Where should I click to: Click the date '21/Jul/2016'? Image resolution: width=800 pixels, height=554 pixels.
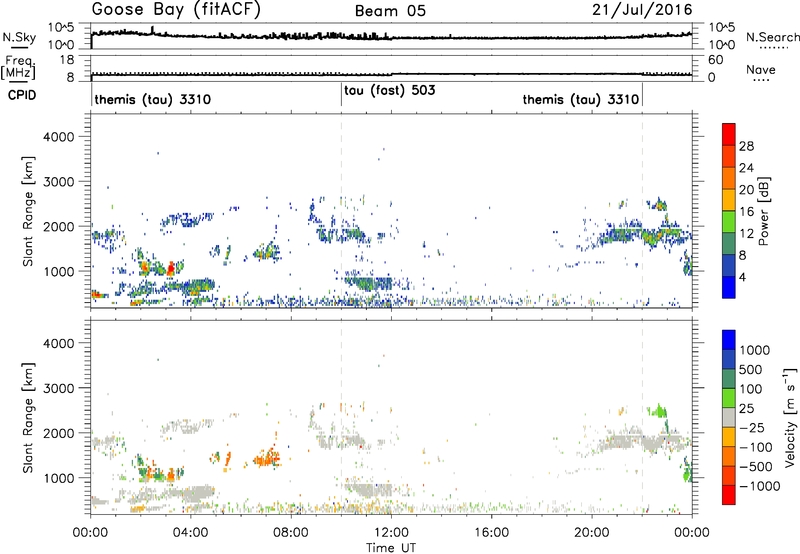coord(642,9)
